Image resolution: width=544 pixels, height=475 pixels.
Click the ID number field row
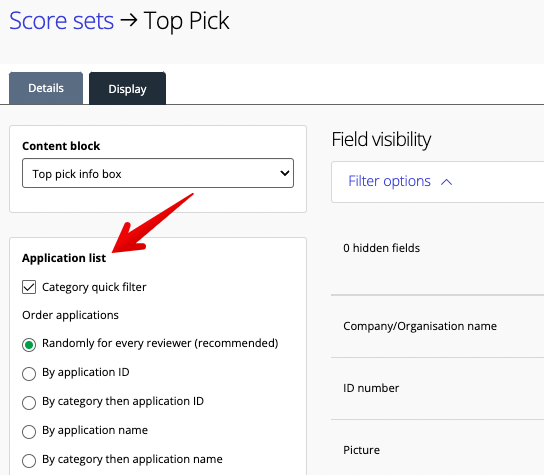(437, 388)
